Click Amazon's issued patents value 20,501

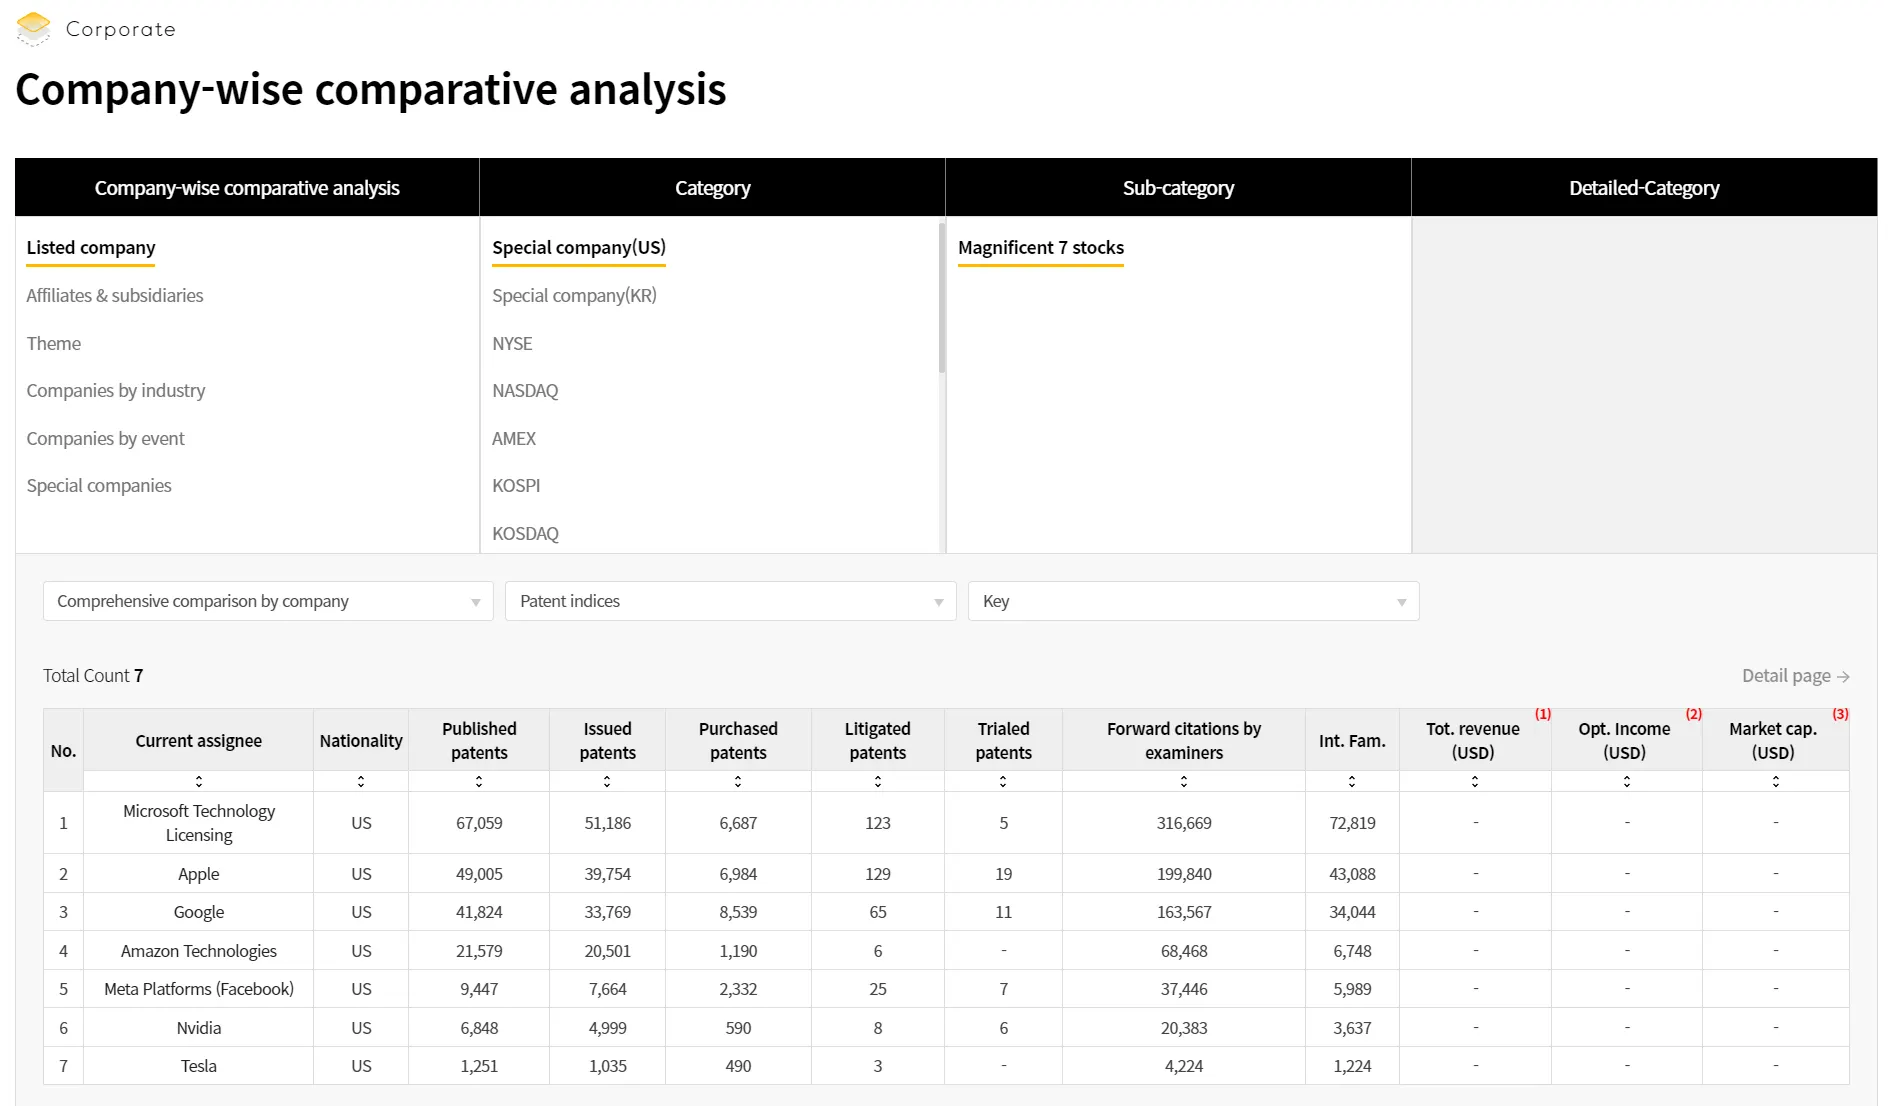[x=607, y=951]
